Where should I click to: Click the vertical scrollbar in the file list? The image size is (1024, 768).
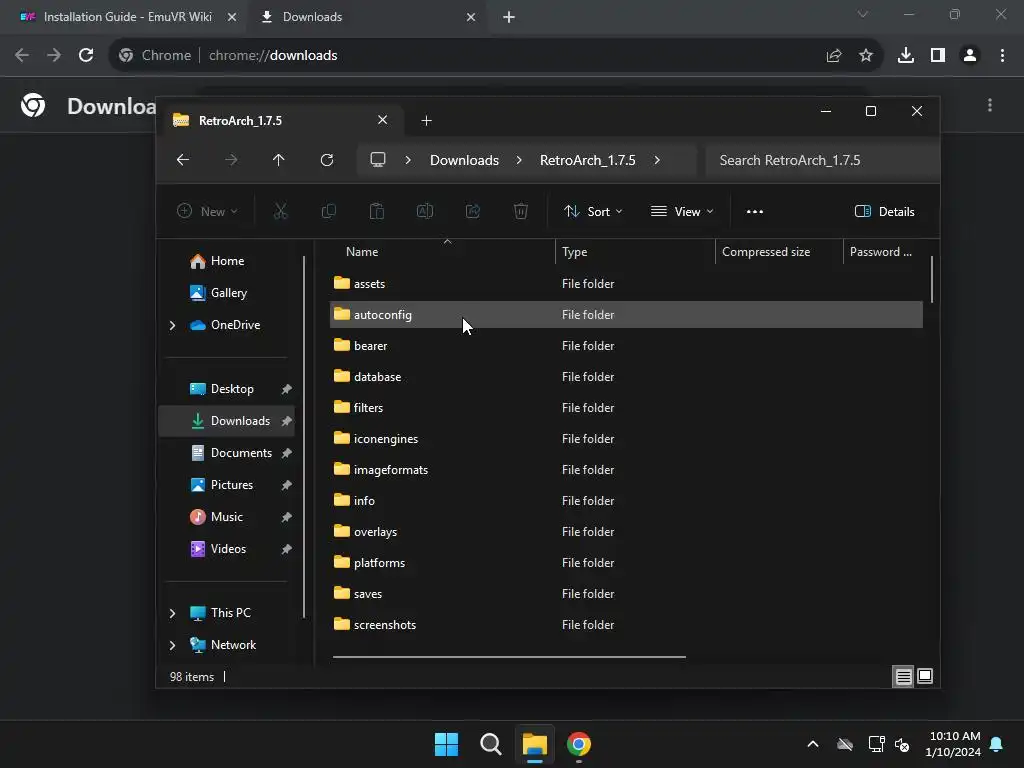pos(932,280)
